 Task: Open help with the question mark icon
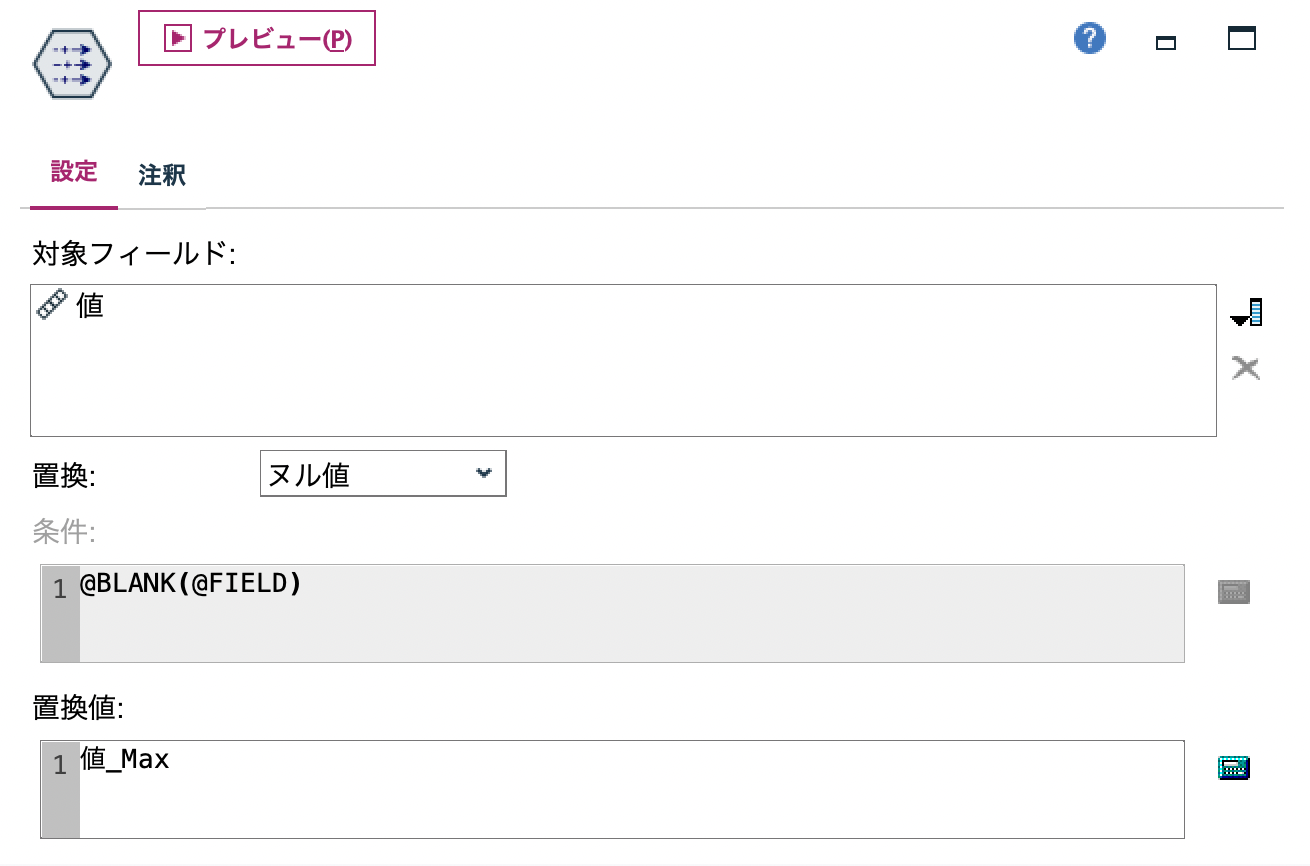(x=1089, y=37)
